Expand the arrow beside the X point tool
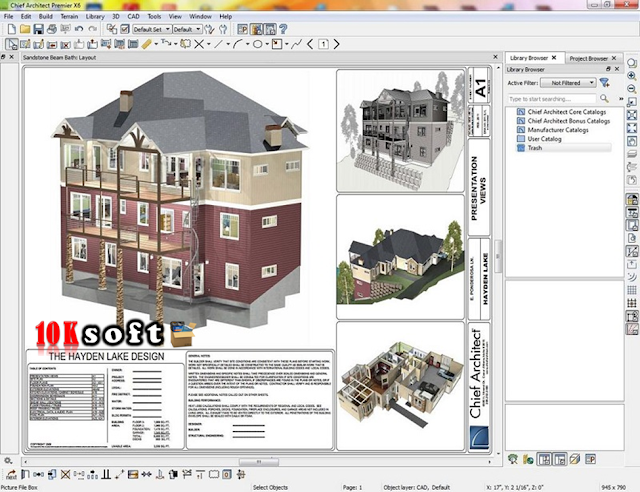The width and height of the screenshot is (640, 492). pyautogui.click(x=208, y=45)
